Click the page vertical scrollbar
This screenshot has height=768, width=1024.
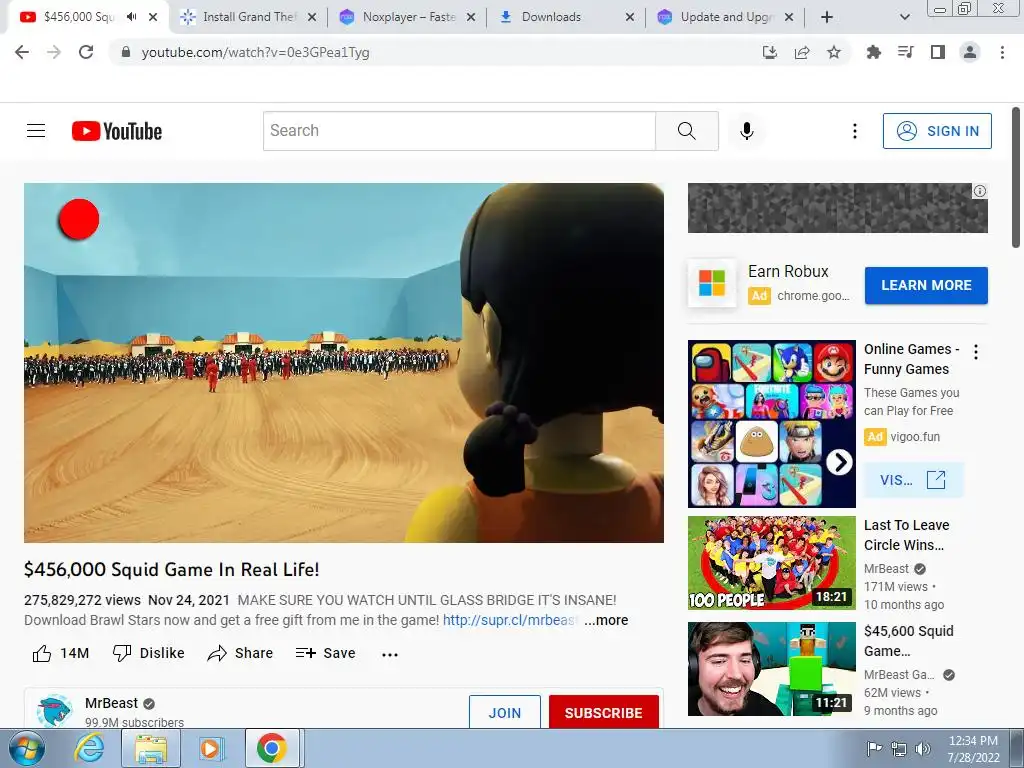click(x=1016, y=178)
